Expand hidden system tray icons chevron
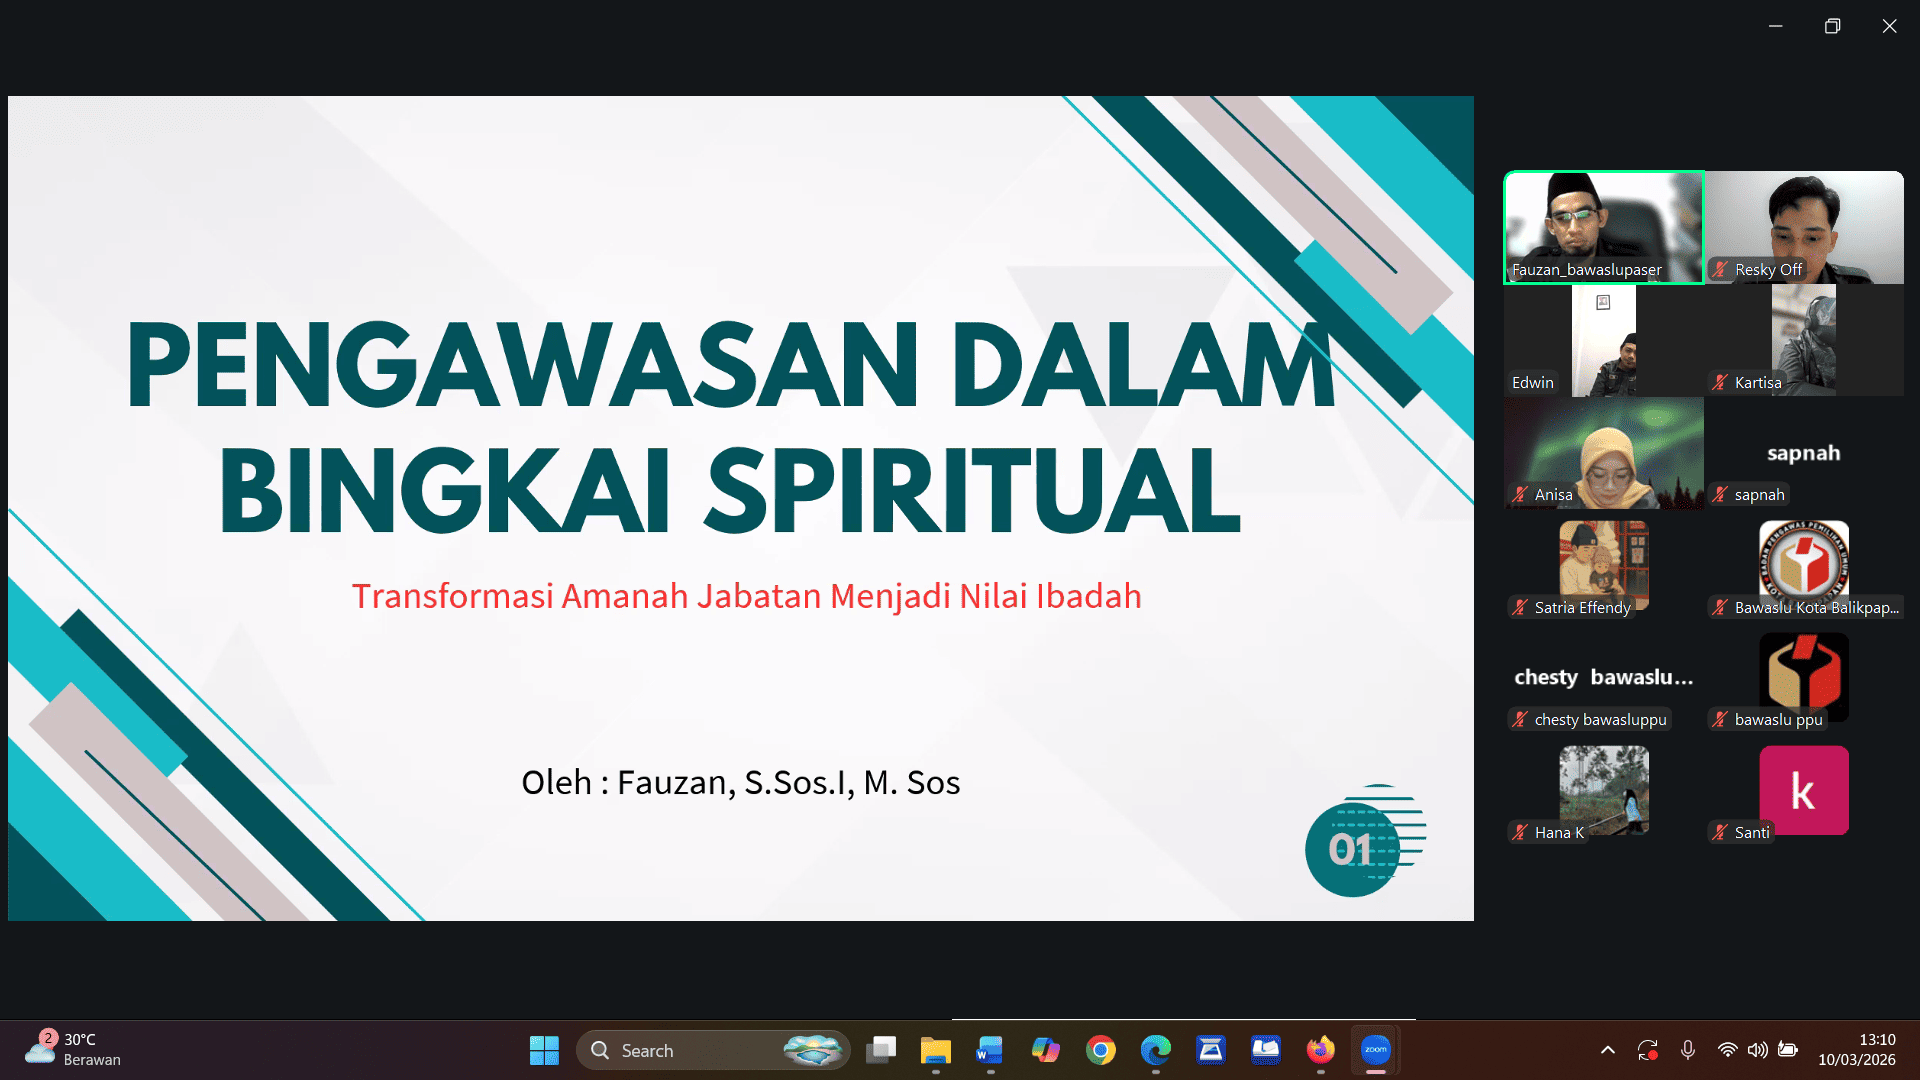 1607,1050
